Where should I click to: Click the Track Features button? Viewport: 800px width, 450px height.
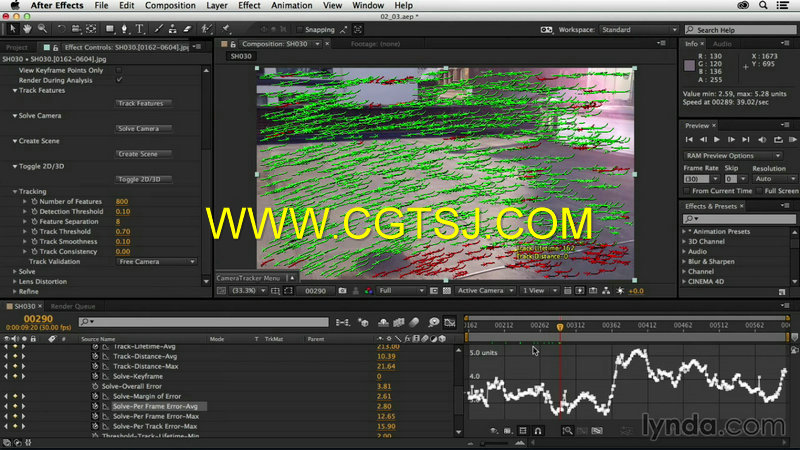[143, 103]
